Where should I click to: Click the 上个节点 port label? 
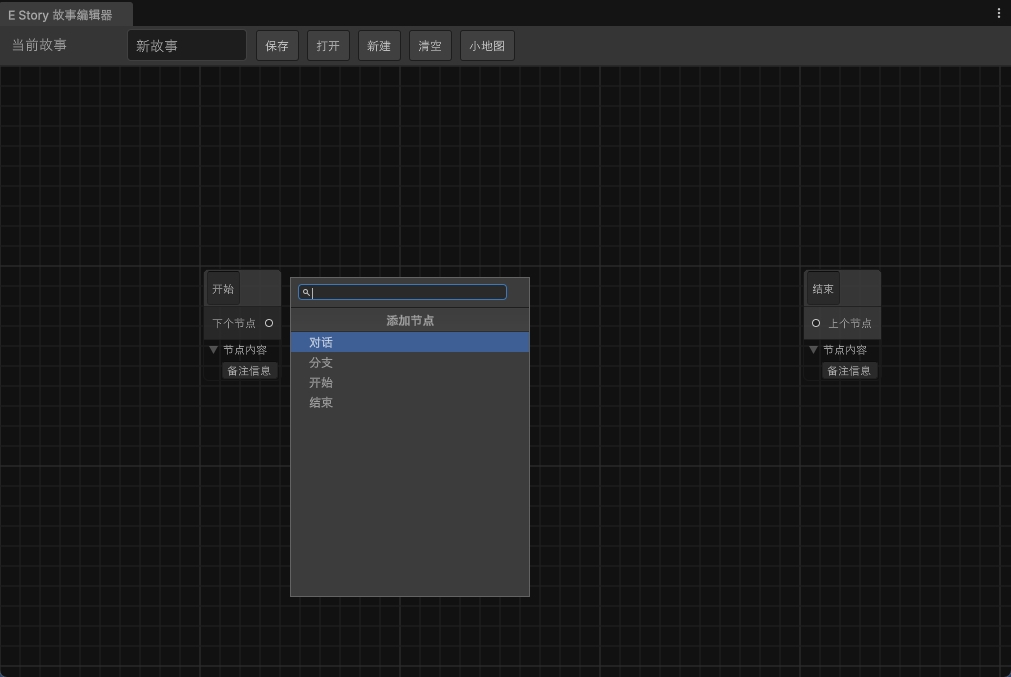850,323
